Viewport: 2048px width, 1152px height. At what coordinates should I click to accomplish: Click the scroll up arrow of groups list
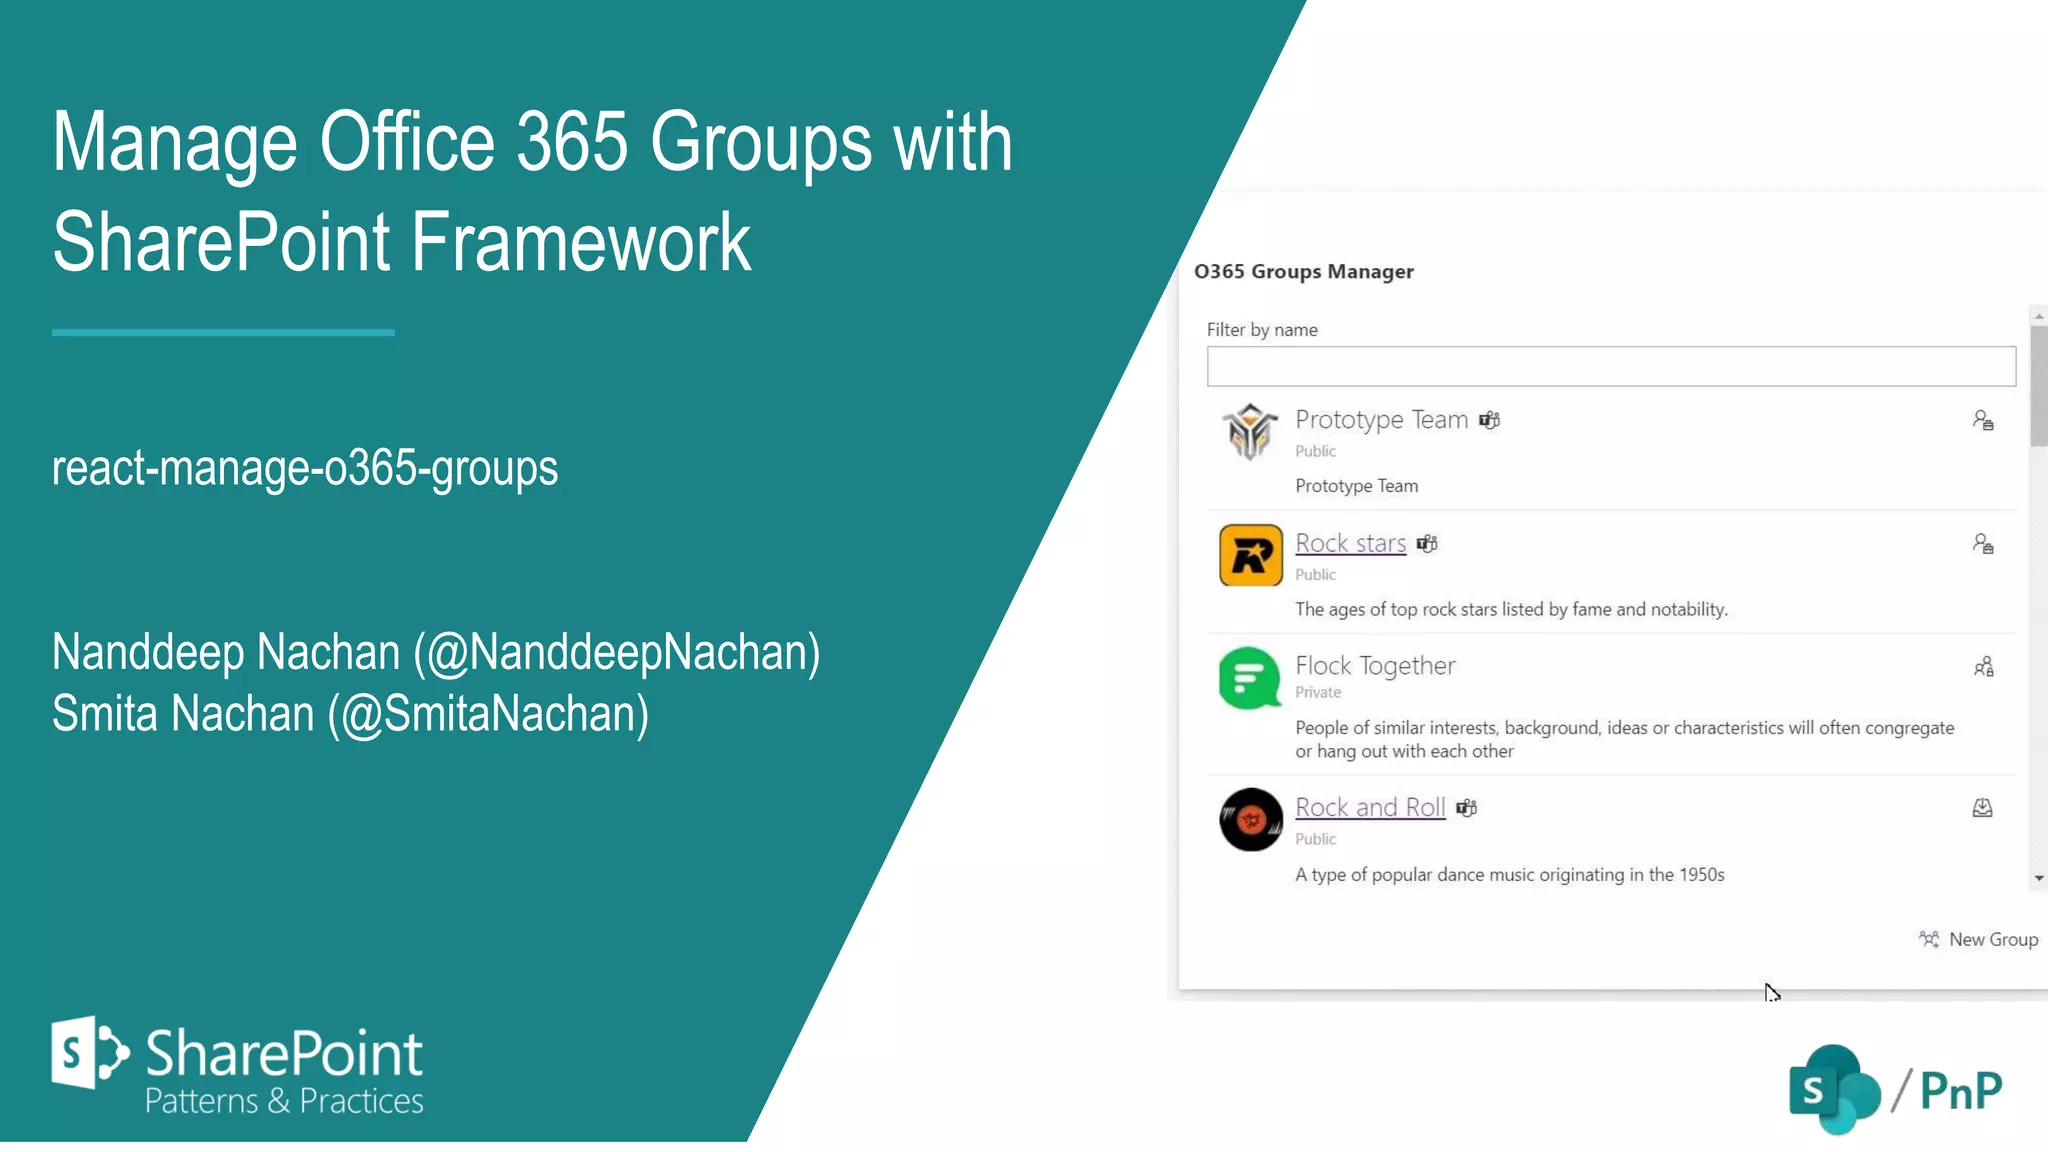tap(2038, 316)
